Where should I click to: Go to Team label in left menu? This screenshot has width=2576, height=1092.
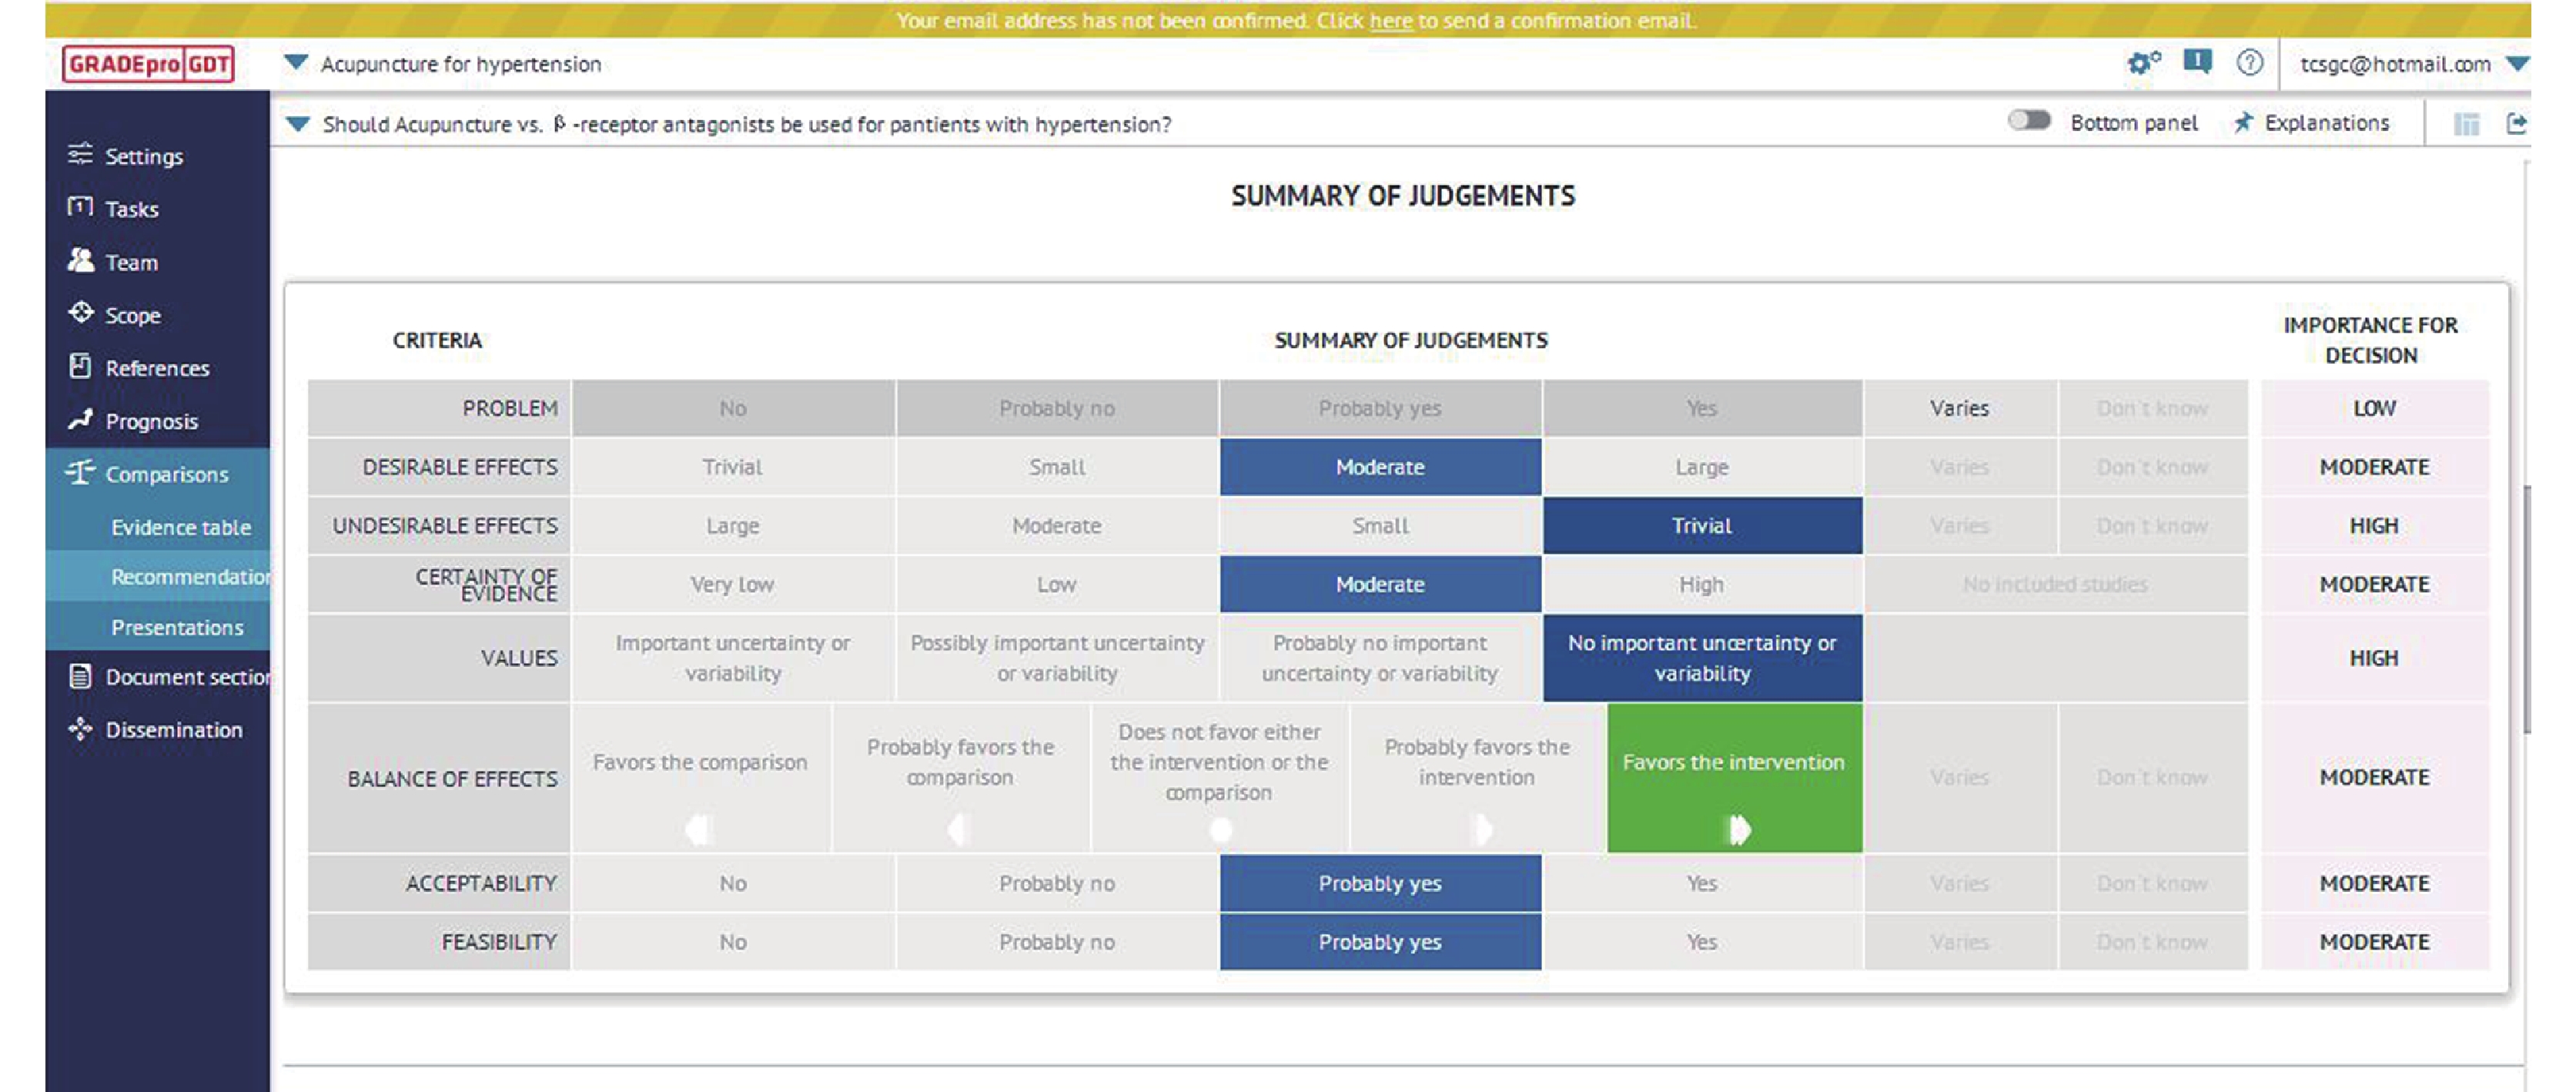(x=131, y=262)
